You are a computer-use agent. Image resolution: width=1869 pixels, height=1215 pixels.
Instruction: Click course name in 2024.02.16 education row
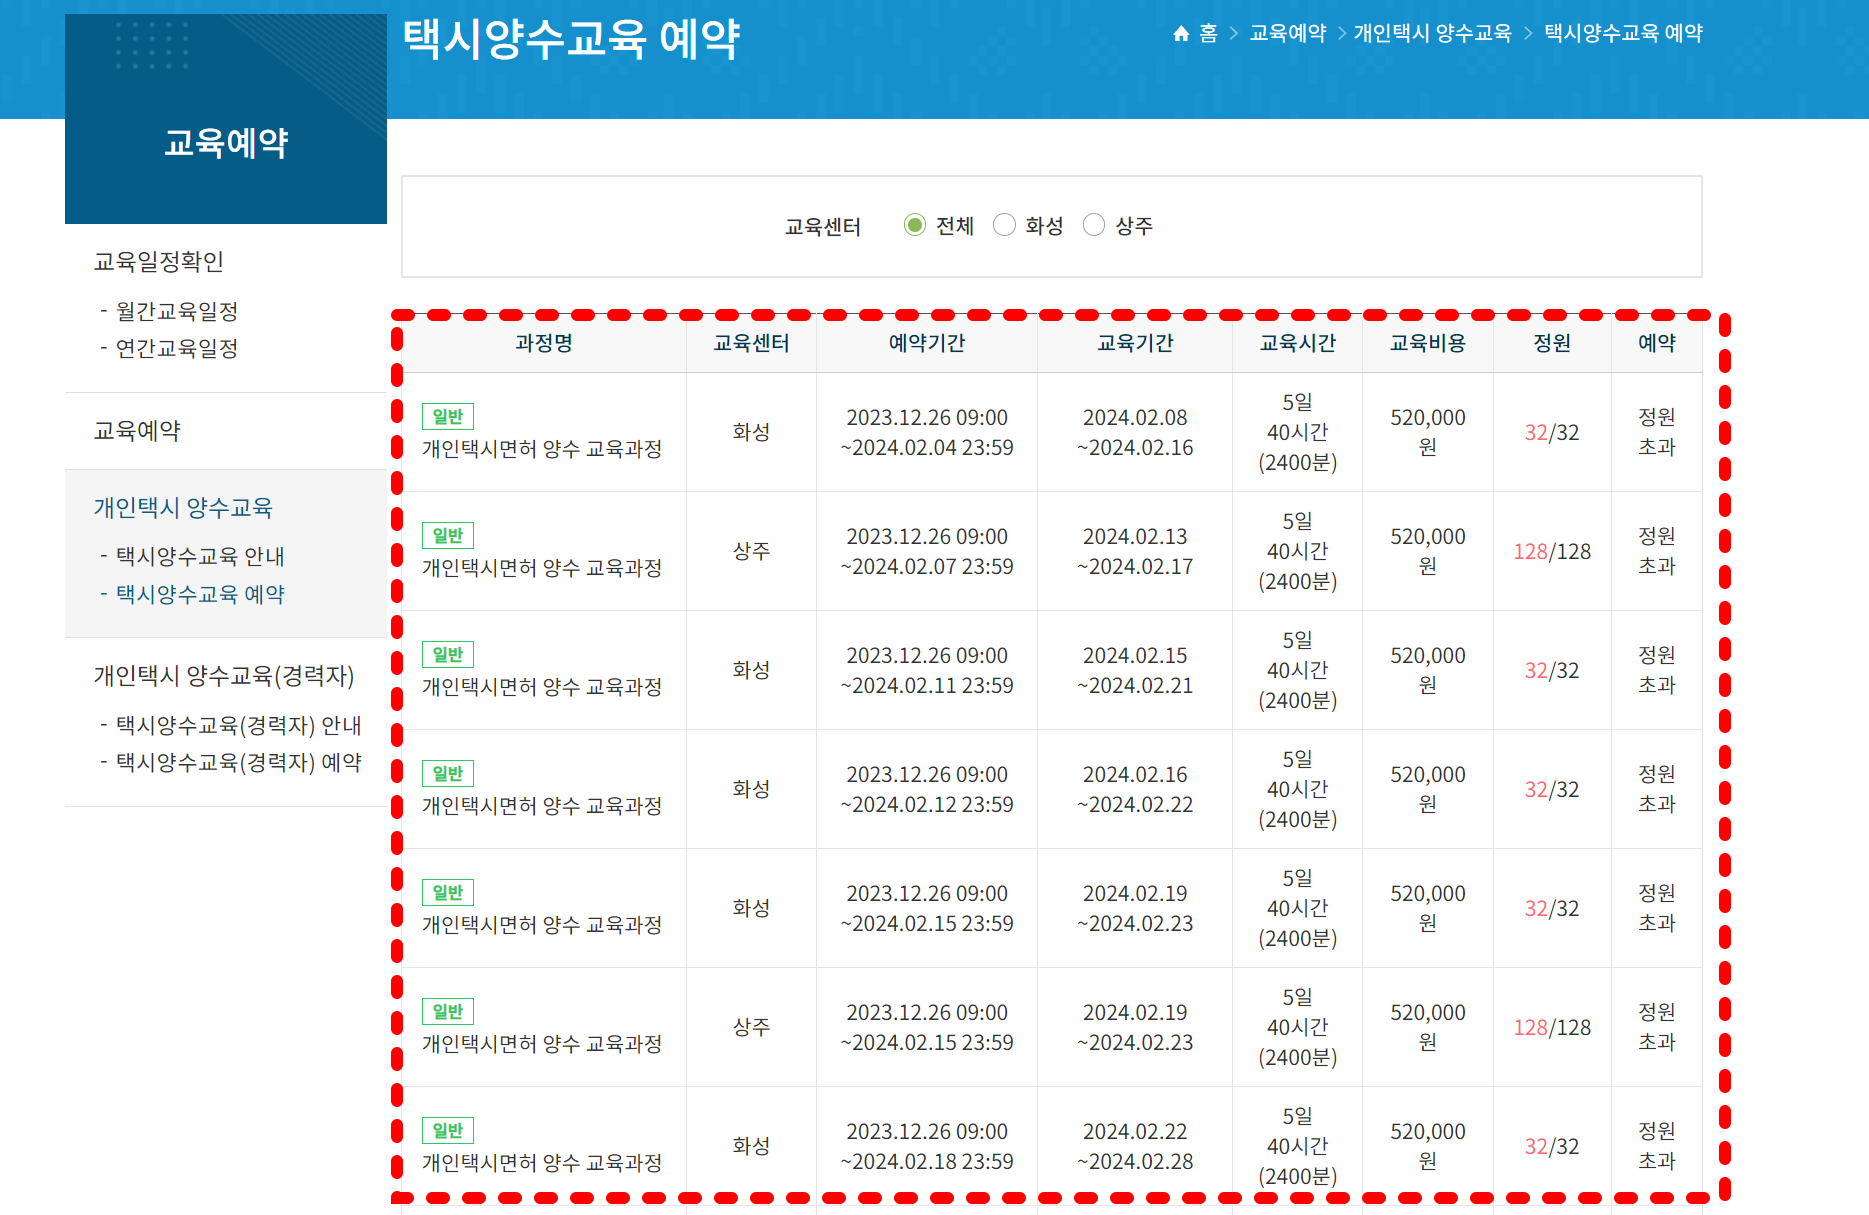click(542, 806)
